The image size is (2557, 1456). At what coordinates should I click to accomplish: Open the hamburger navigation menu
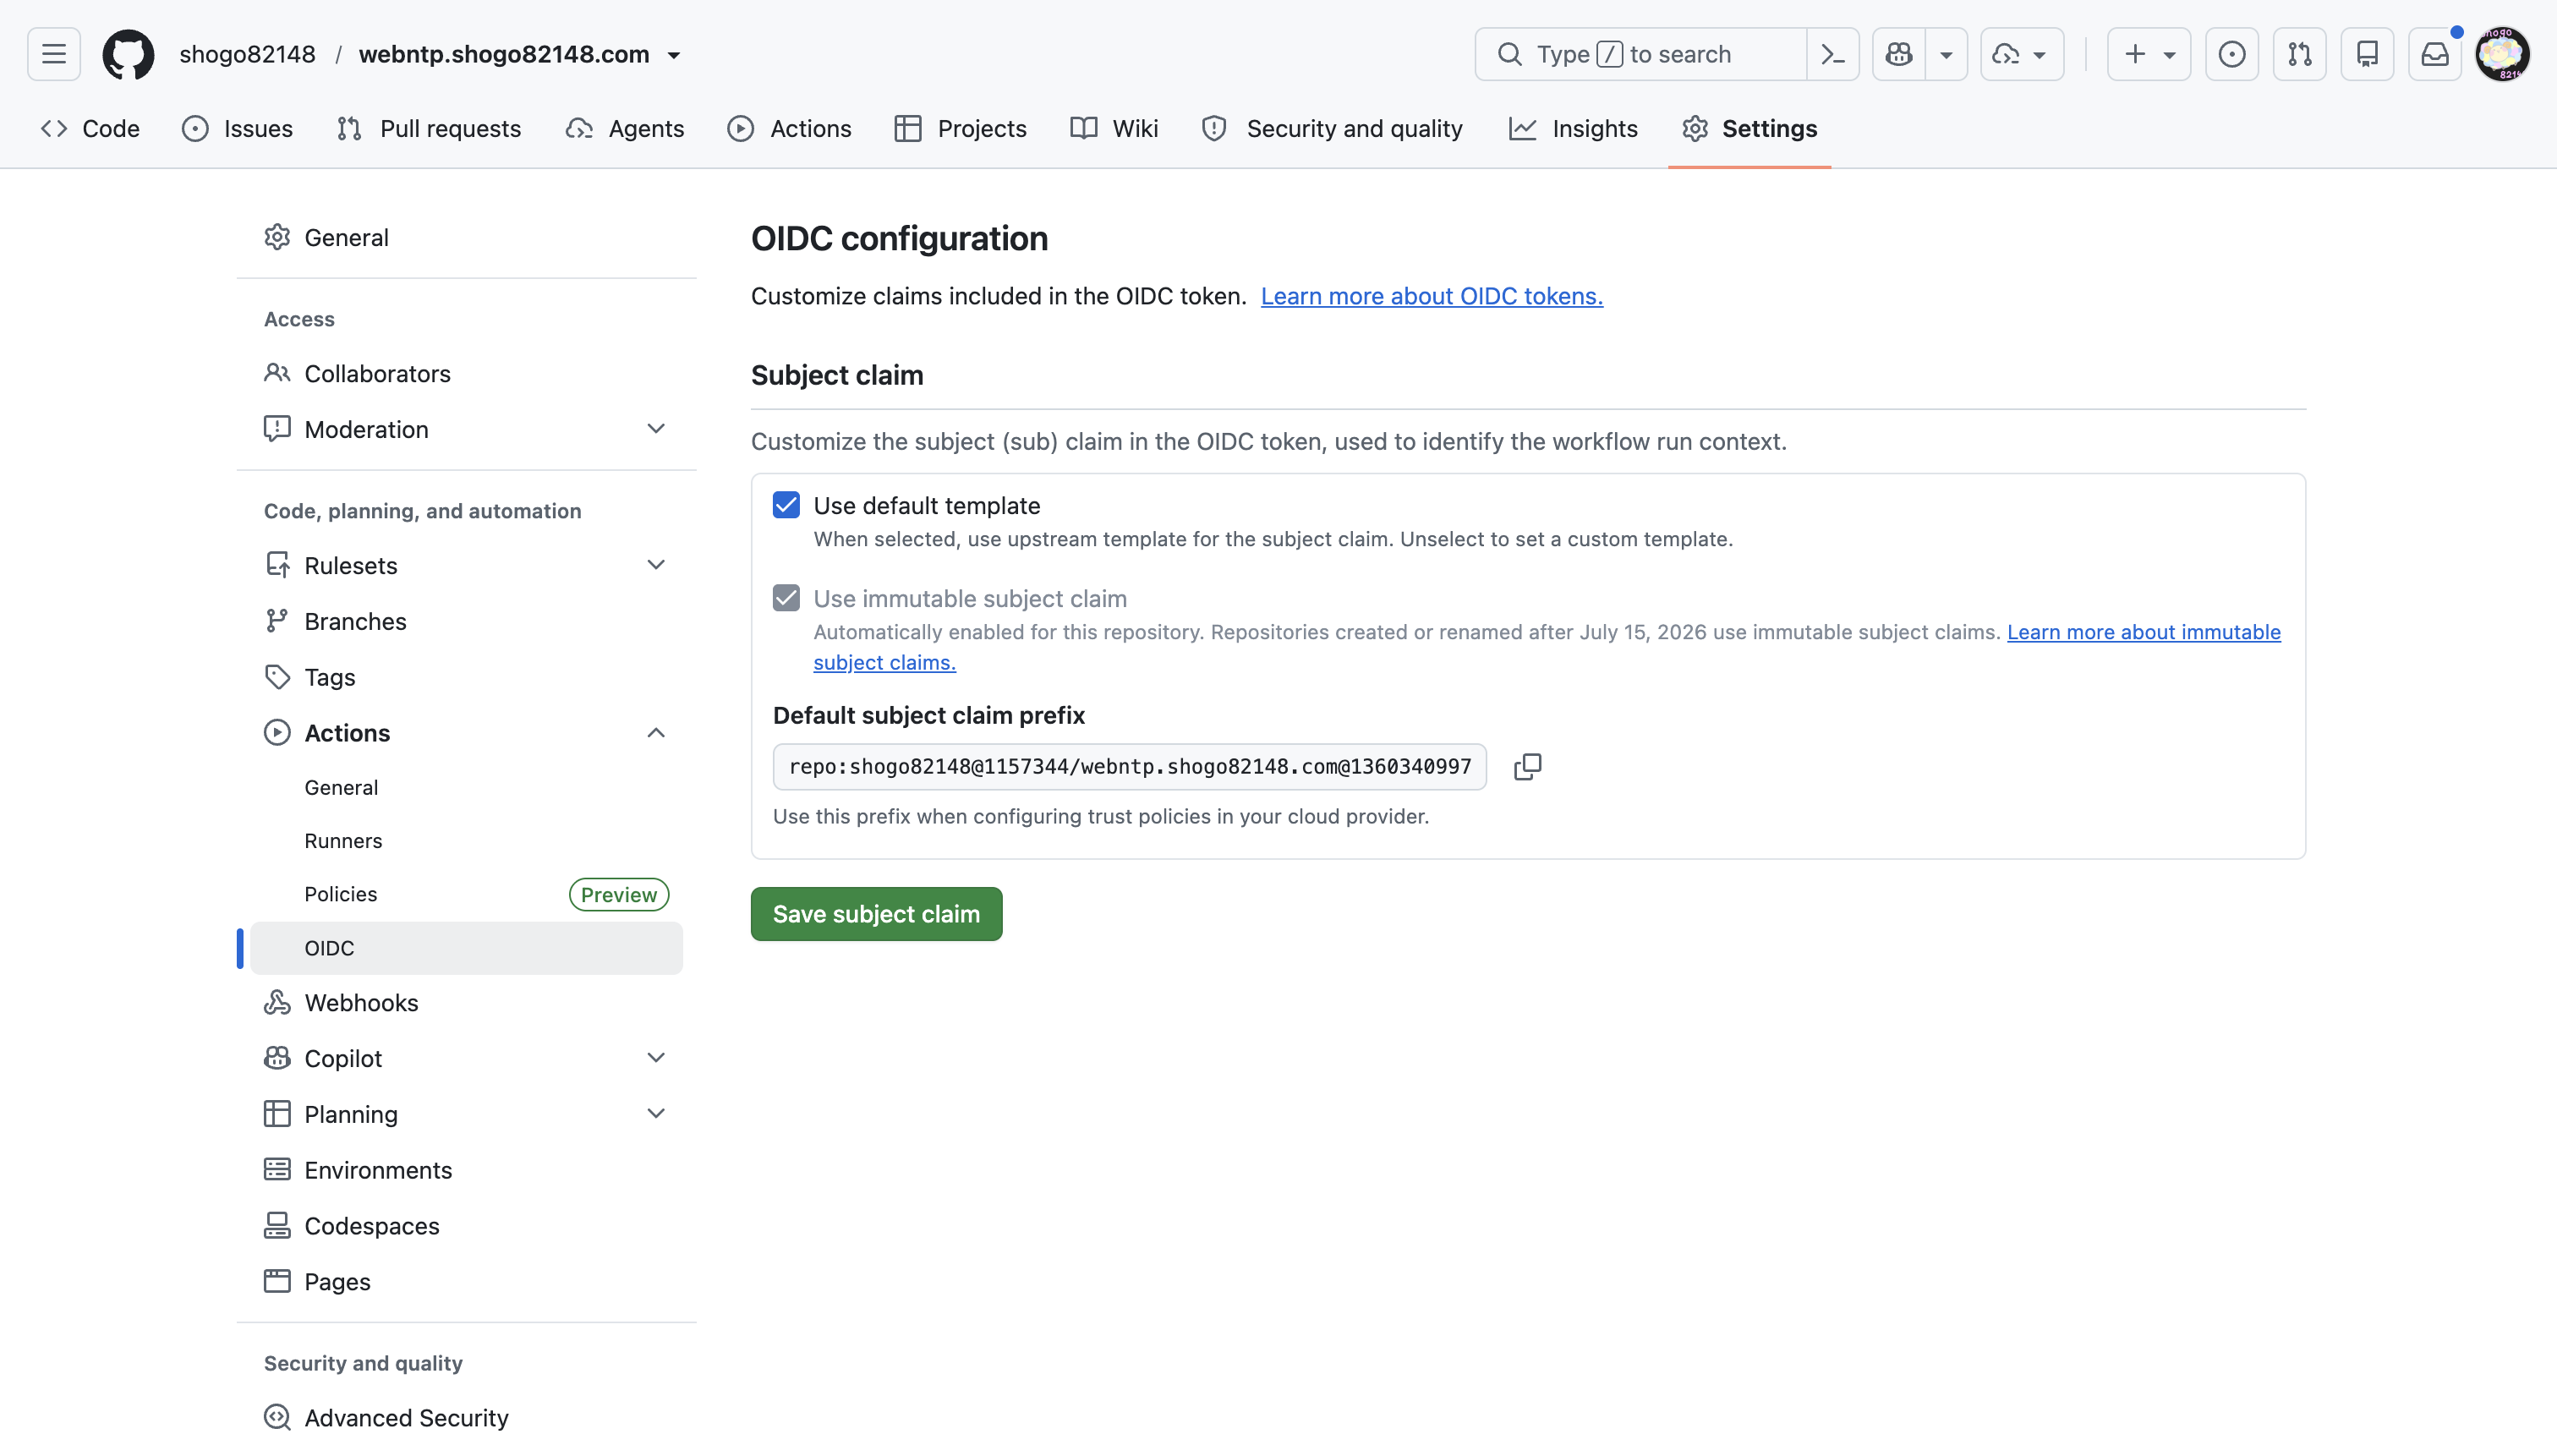54,54
